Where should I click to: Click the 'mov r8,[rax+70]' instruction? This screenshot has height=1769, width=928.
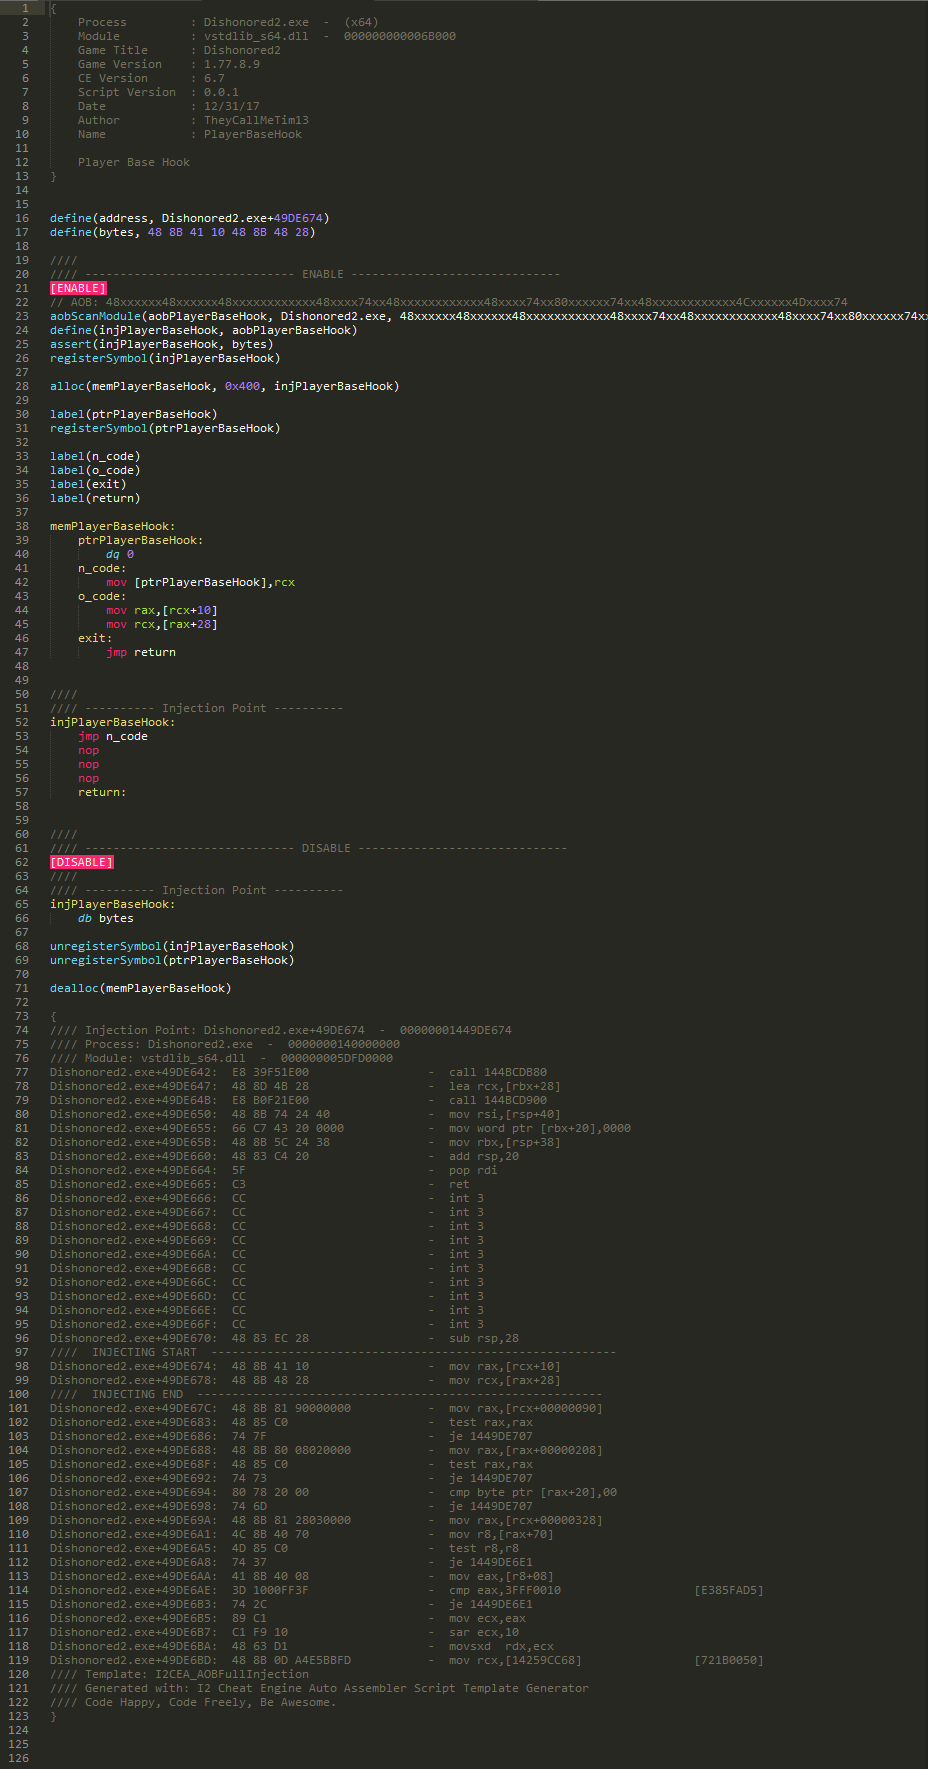tap(501, 1534)
